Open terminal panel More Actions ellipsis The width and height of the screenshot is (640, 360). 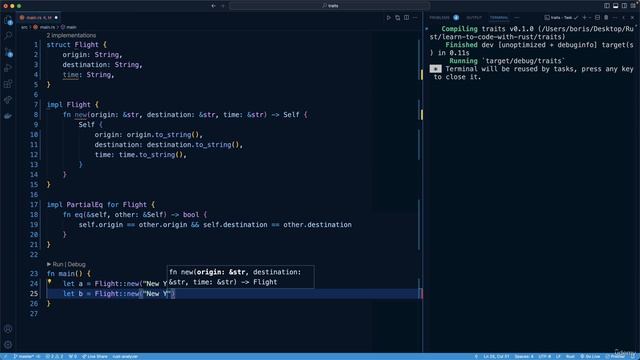[x=615, y=18]
